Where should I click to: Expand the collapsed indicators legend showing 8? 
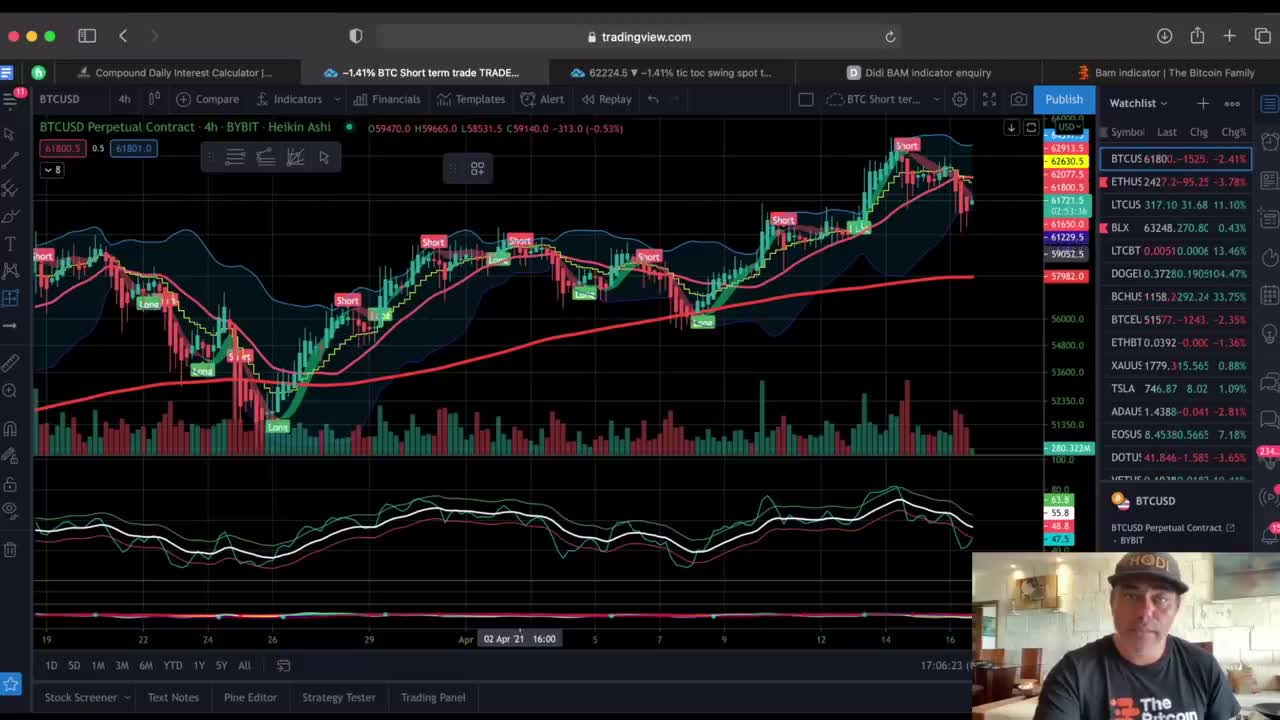pos(51,170)
